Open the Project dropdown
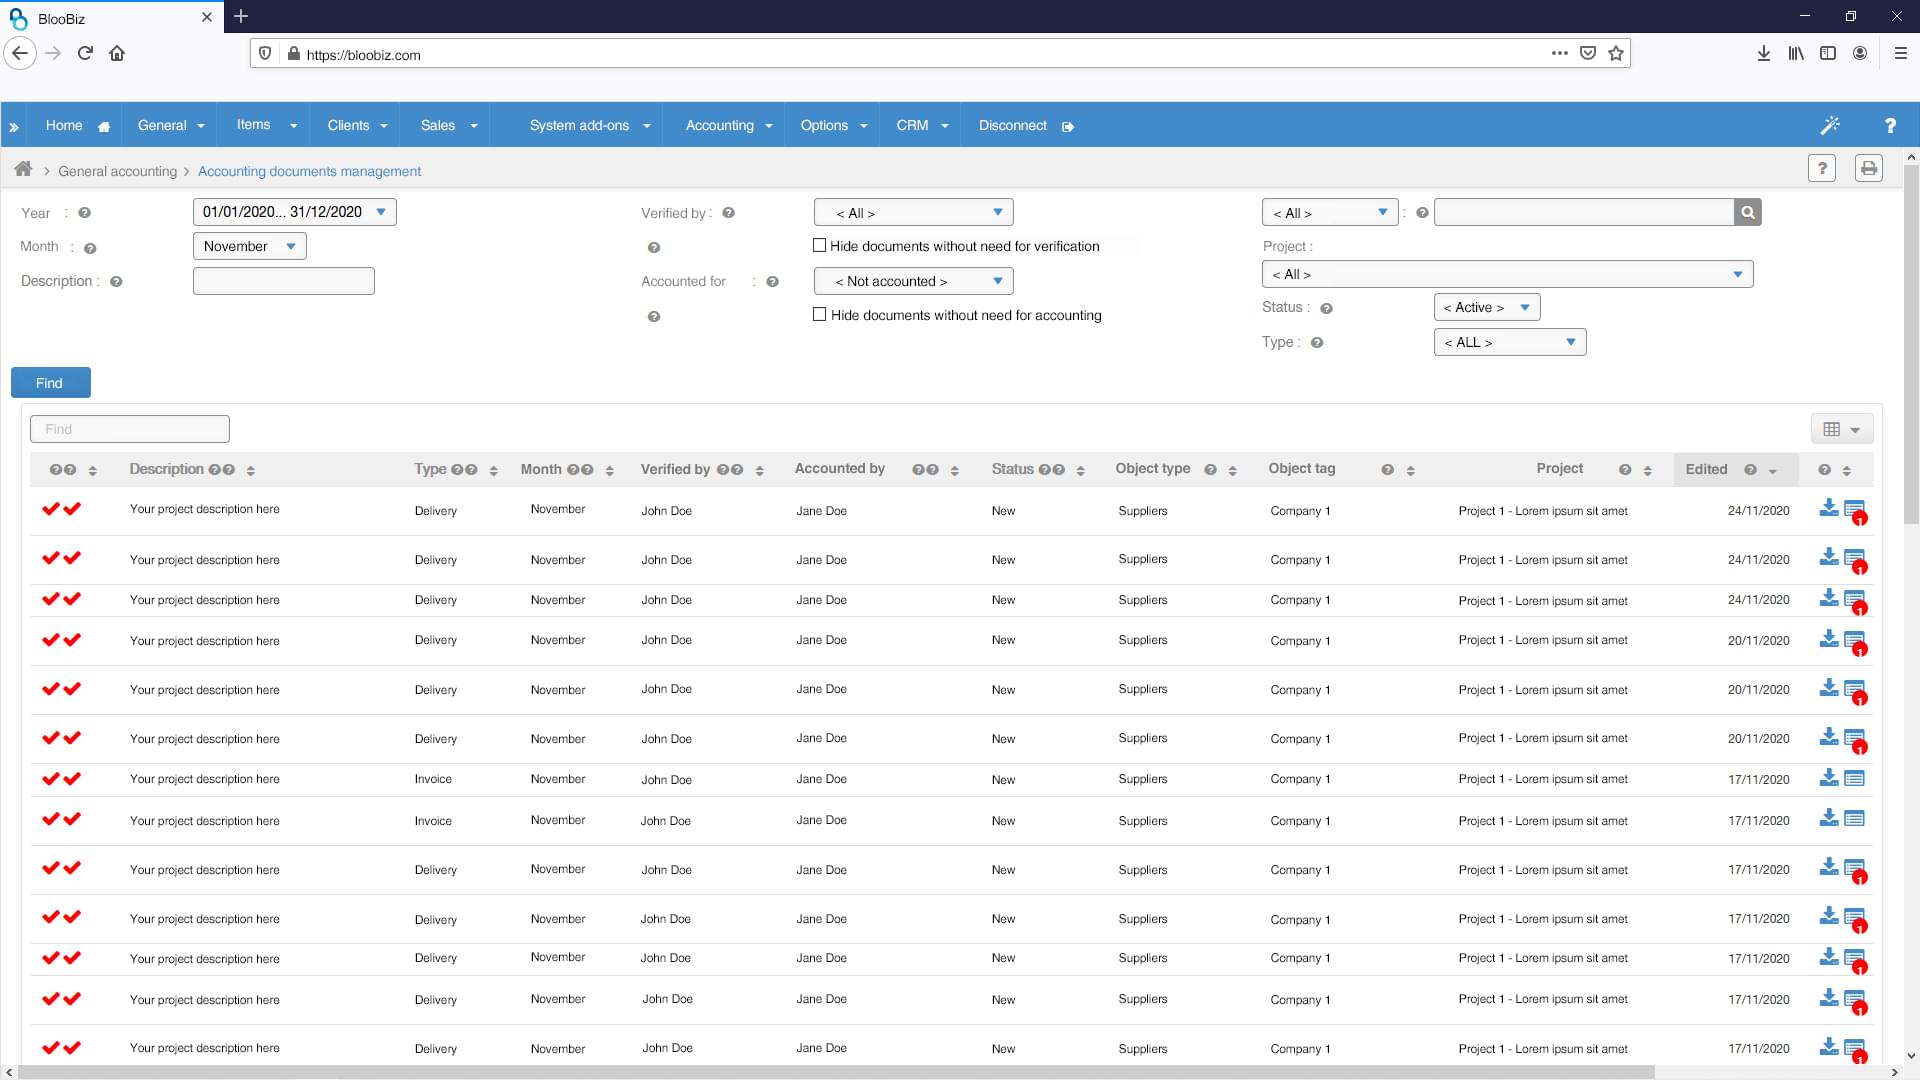This screenshot has width=1920, height=1080. (1508, 274)
